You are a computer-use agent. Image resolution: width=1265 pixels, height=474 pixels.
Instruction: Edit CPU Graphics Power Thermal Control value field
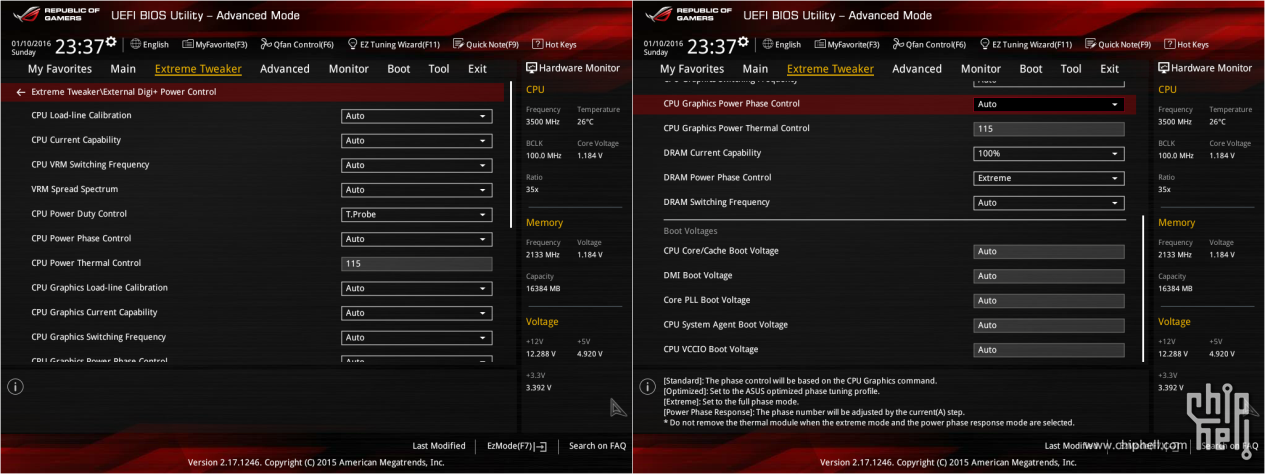click(x=1048, y=129)
